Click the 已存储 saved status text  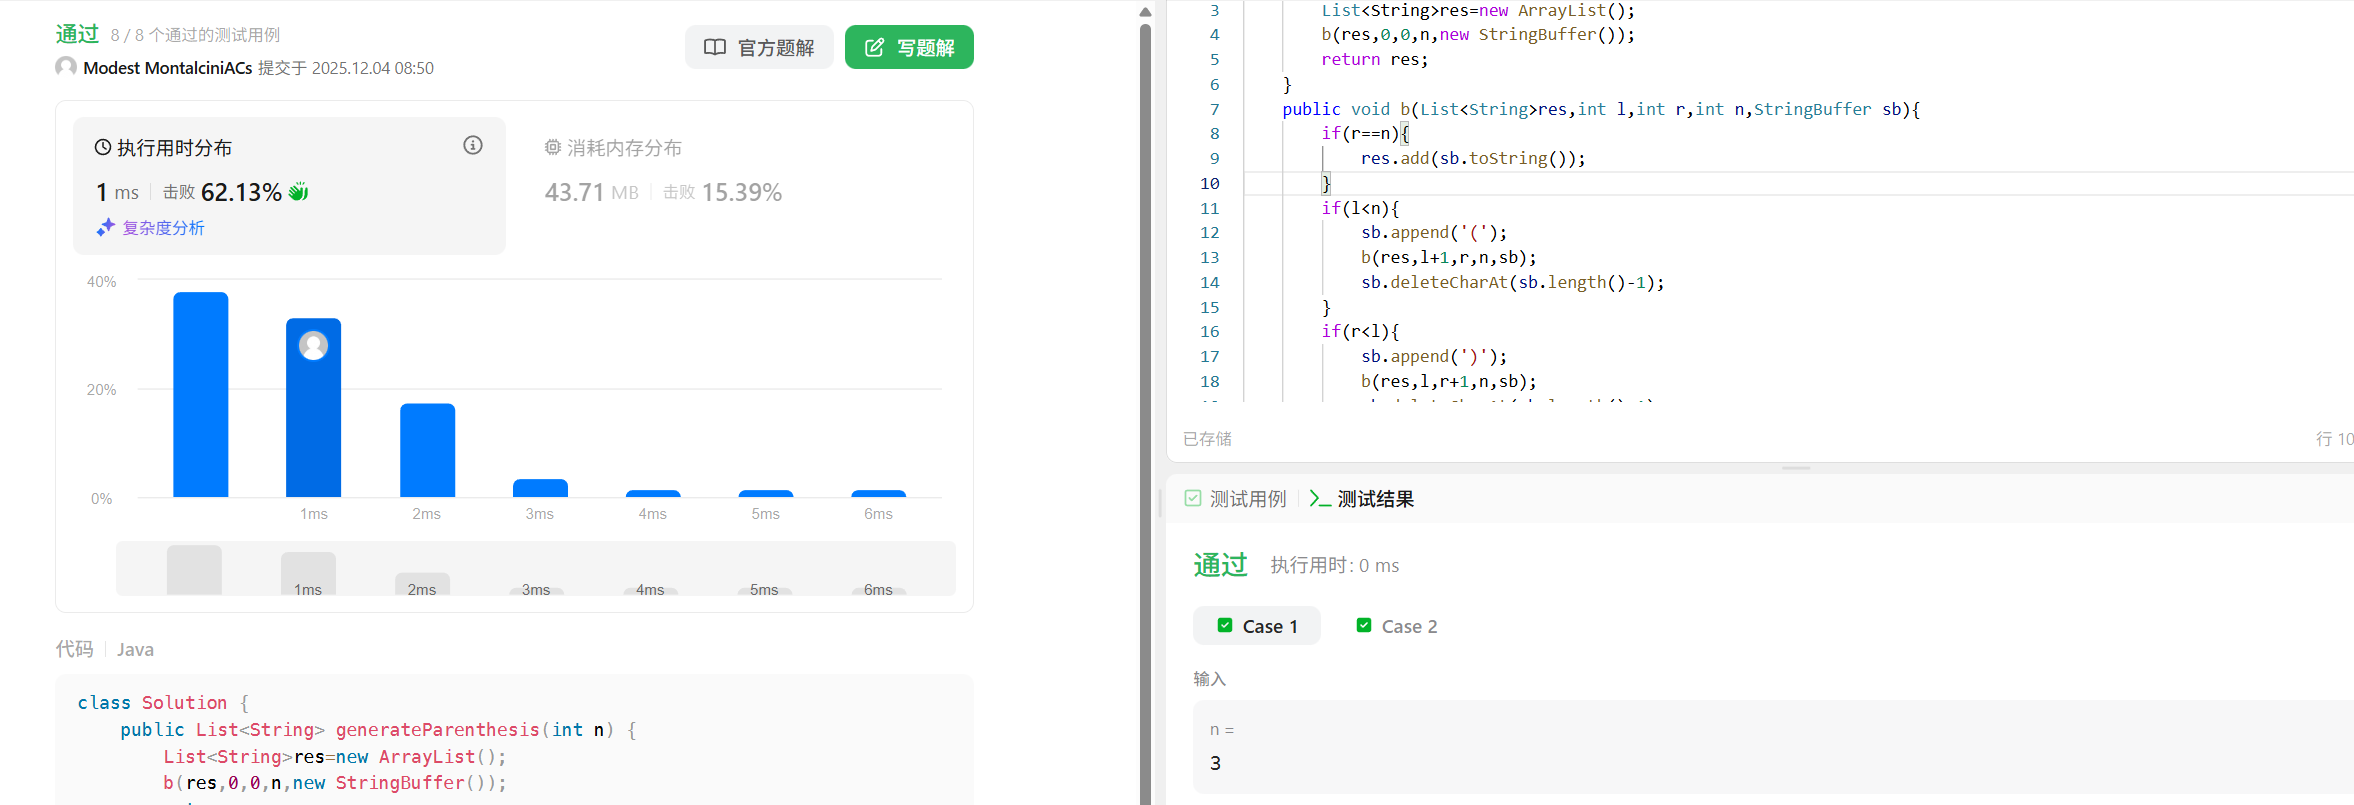click(1207, 438)
